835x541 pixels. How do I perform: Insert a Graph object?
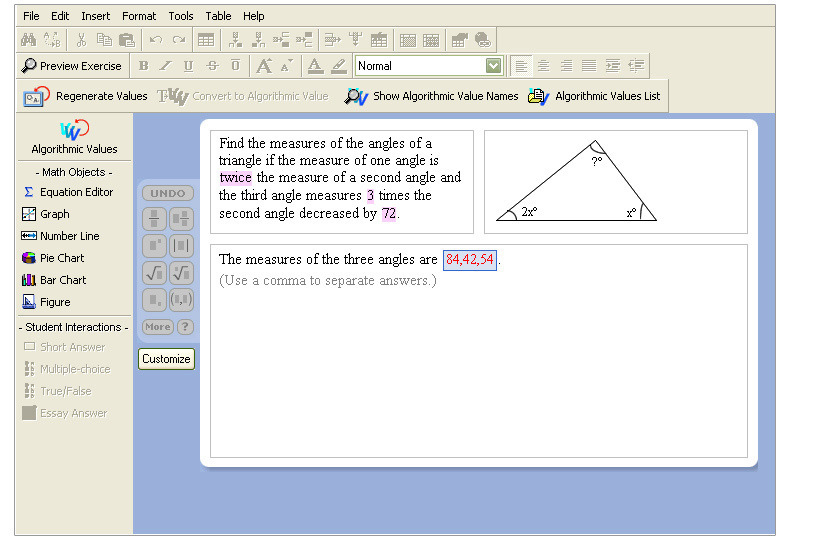[x=46, y=214]
